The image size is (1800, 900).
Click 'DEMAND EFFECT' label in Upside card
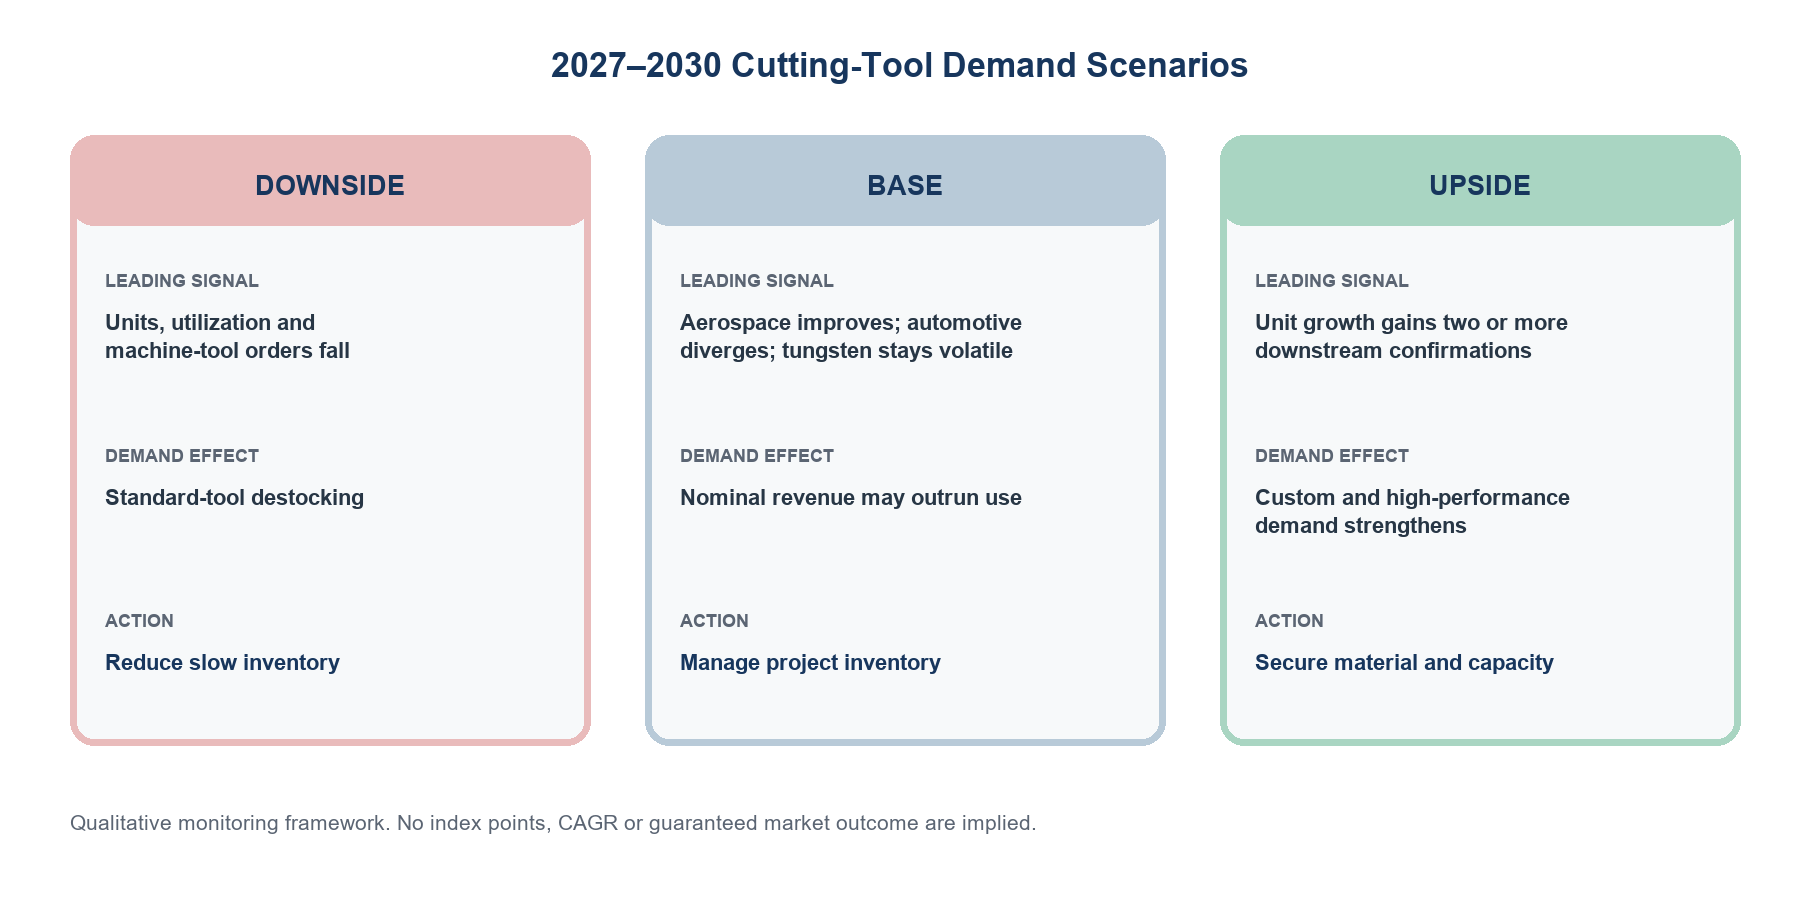(x=1332, y=456)
